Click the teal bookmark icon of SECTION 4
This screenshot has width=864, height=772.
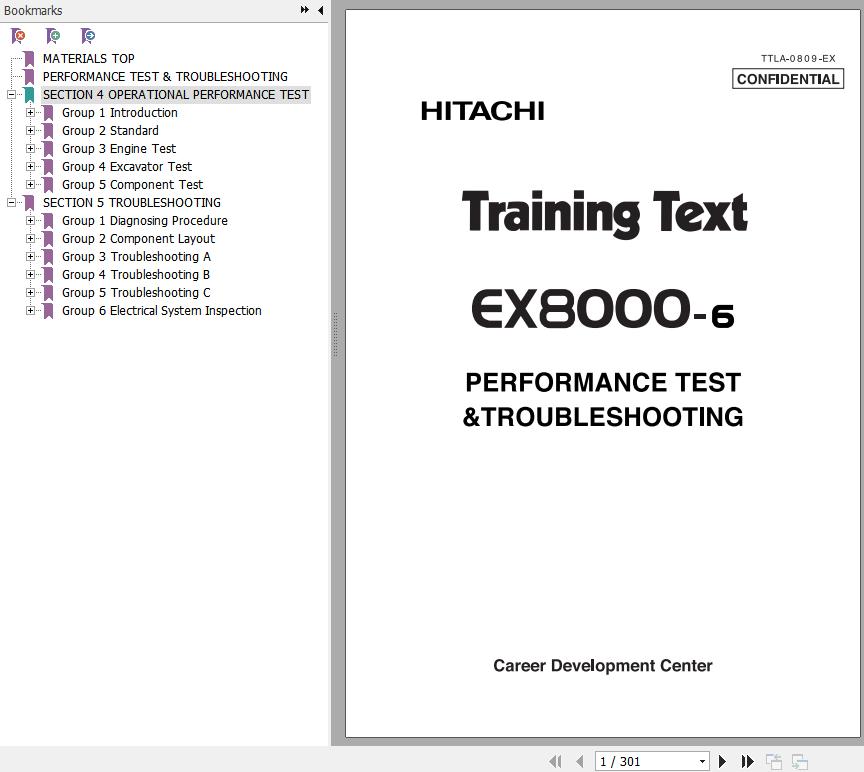tap(29, 95)
